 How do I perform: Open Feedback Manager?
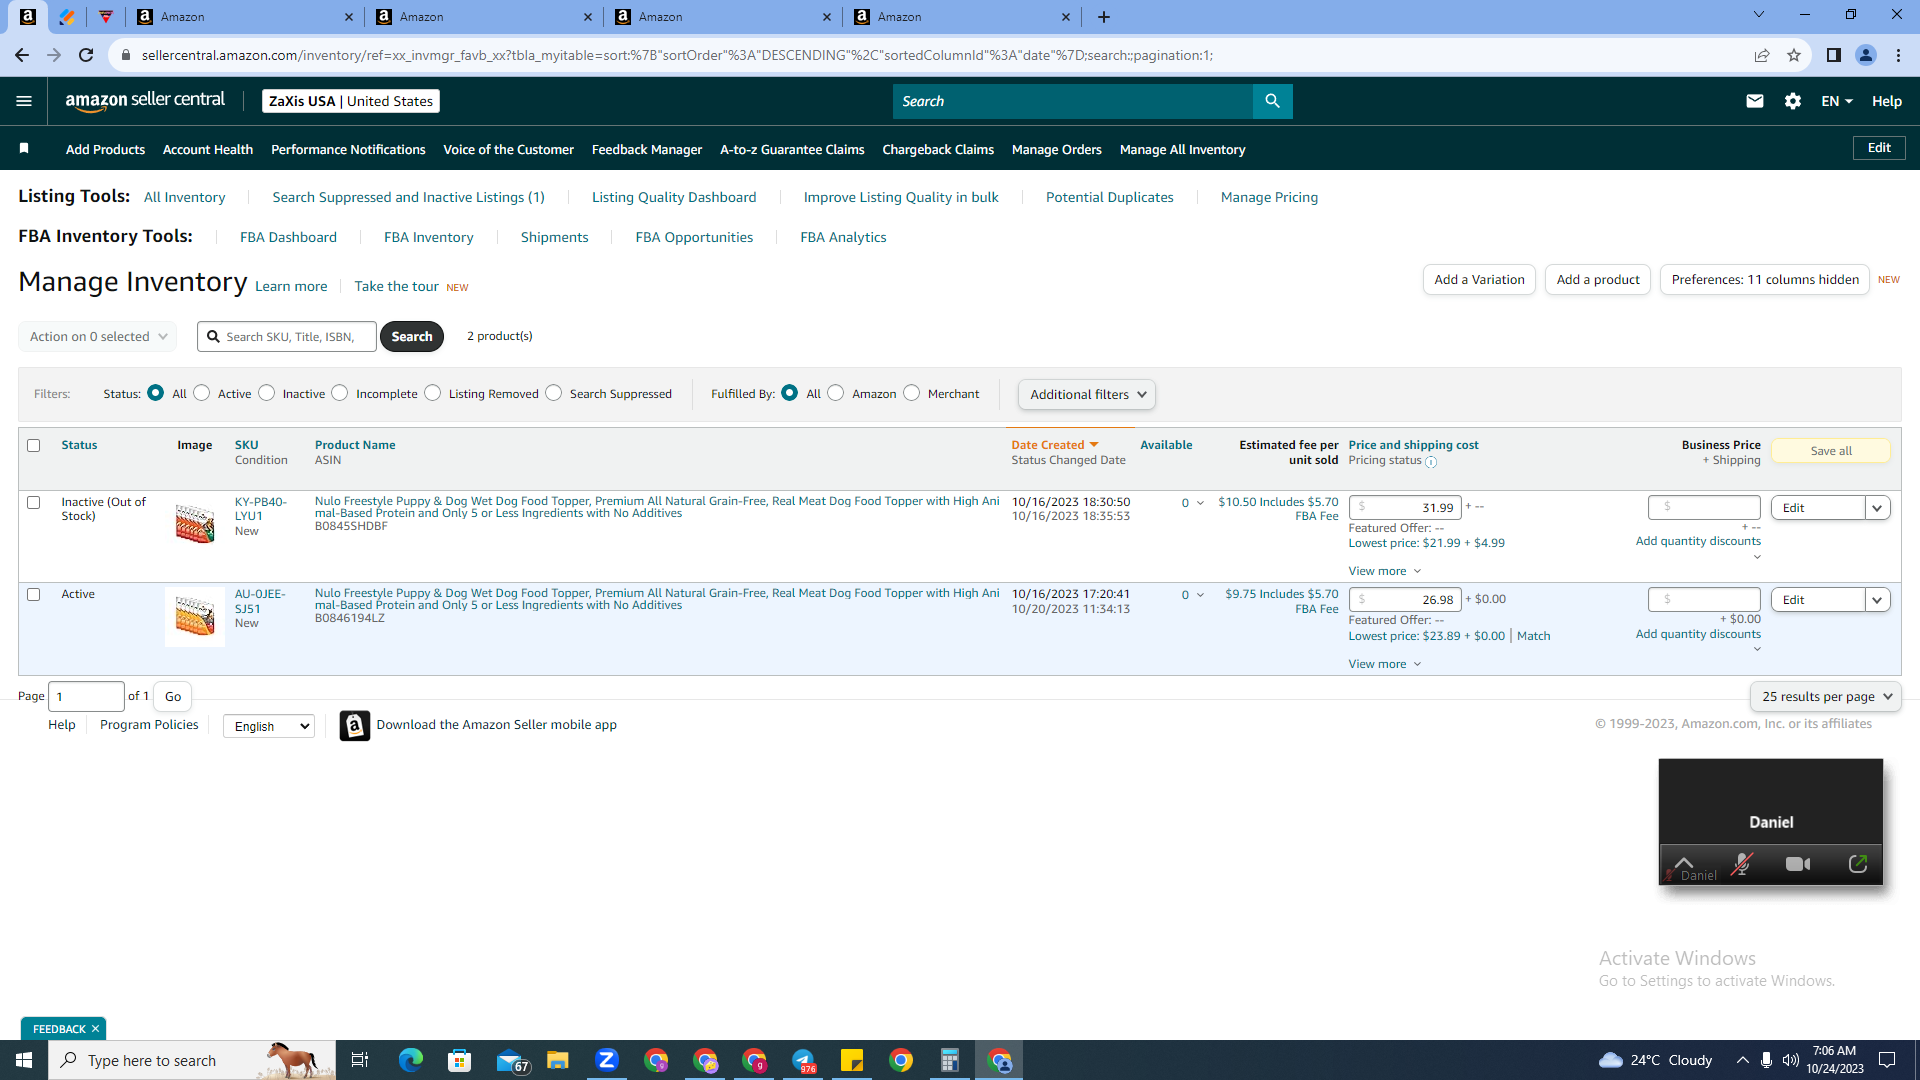647,150
